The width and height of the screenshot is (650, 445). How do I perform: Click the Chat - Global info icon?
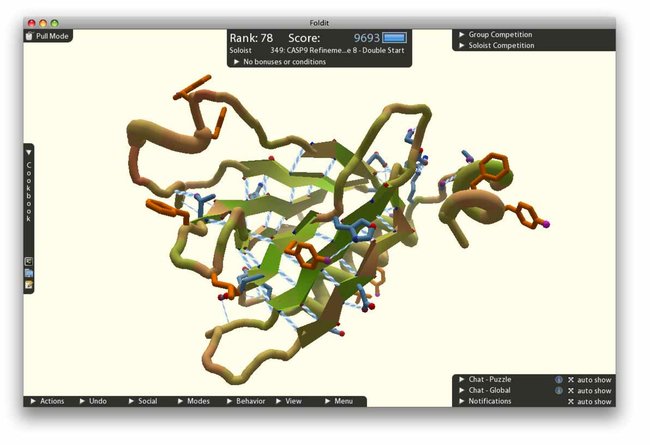[x=558, y=391]
